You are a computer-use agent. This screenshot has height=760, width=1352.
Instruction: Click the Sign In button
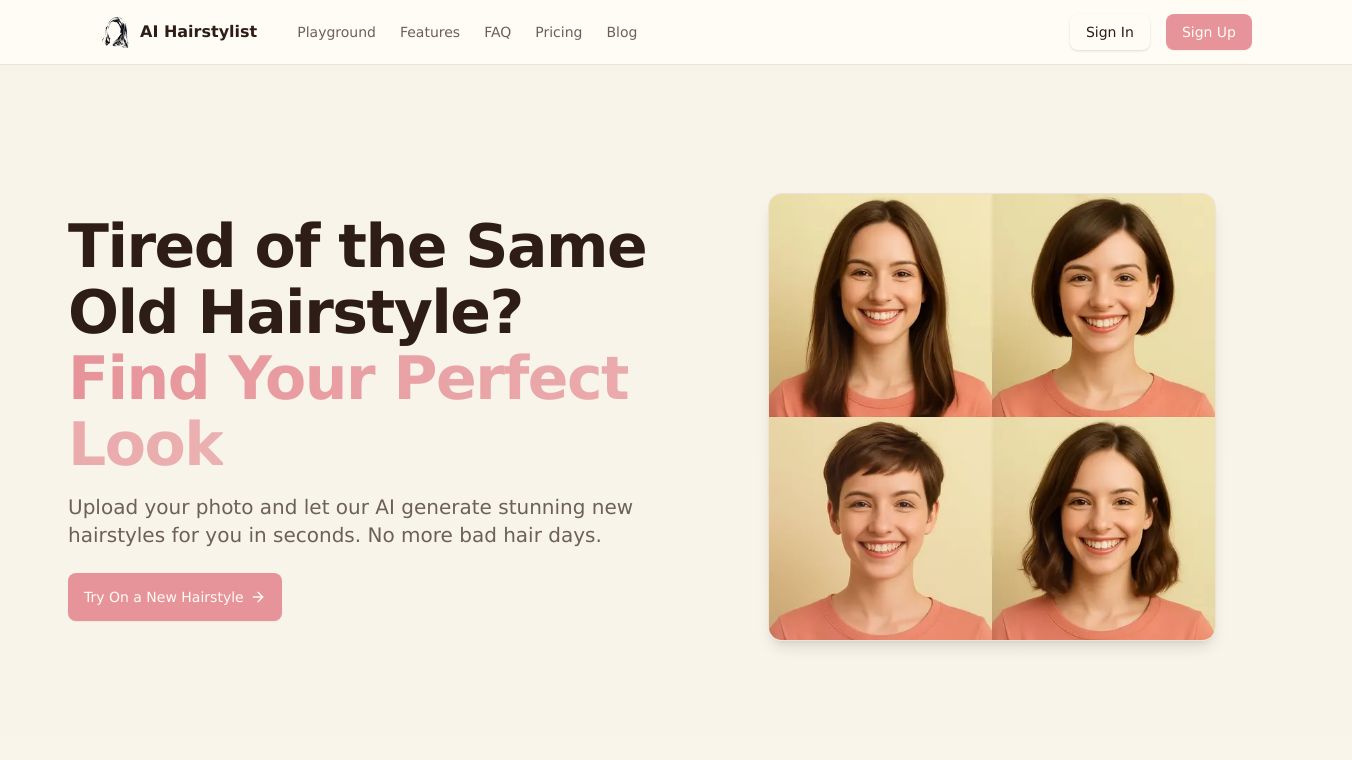(1110, 32)
